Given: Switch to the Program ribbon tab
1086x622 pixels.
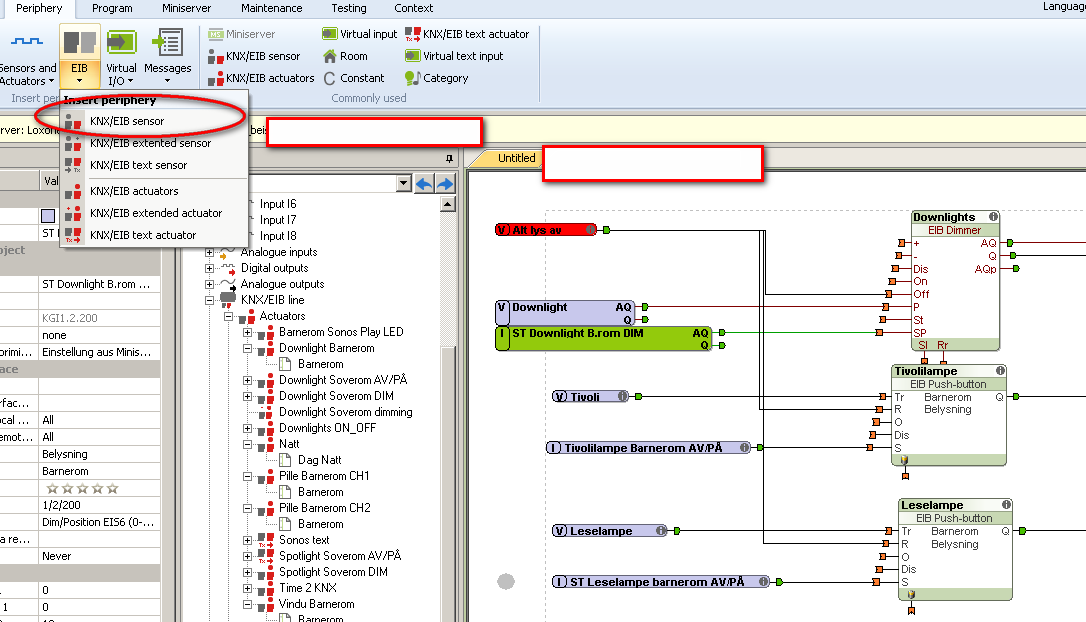Looking at the screenshot, I should click(112, 8).
